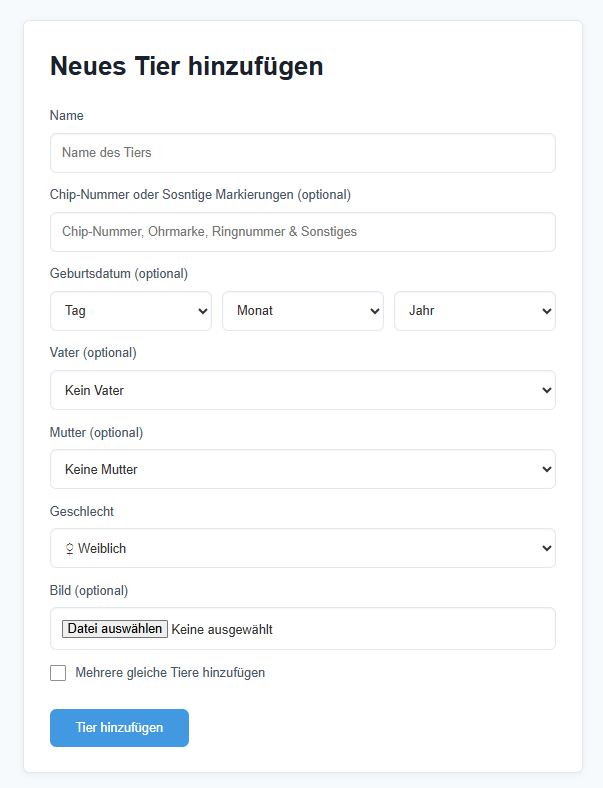Click the chevron arrow on Vater select
603x788 pixels.
click(547, 390)
